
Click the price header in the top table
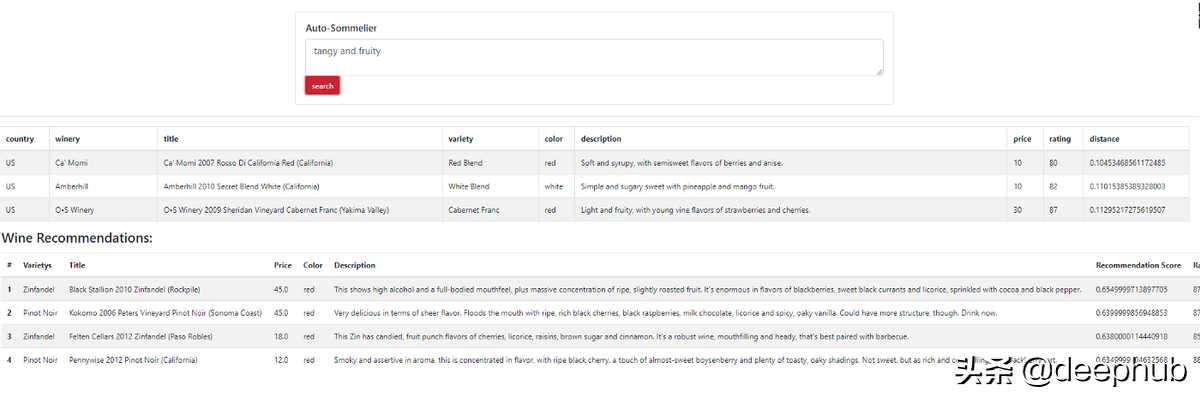[x=1022, y=139]
